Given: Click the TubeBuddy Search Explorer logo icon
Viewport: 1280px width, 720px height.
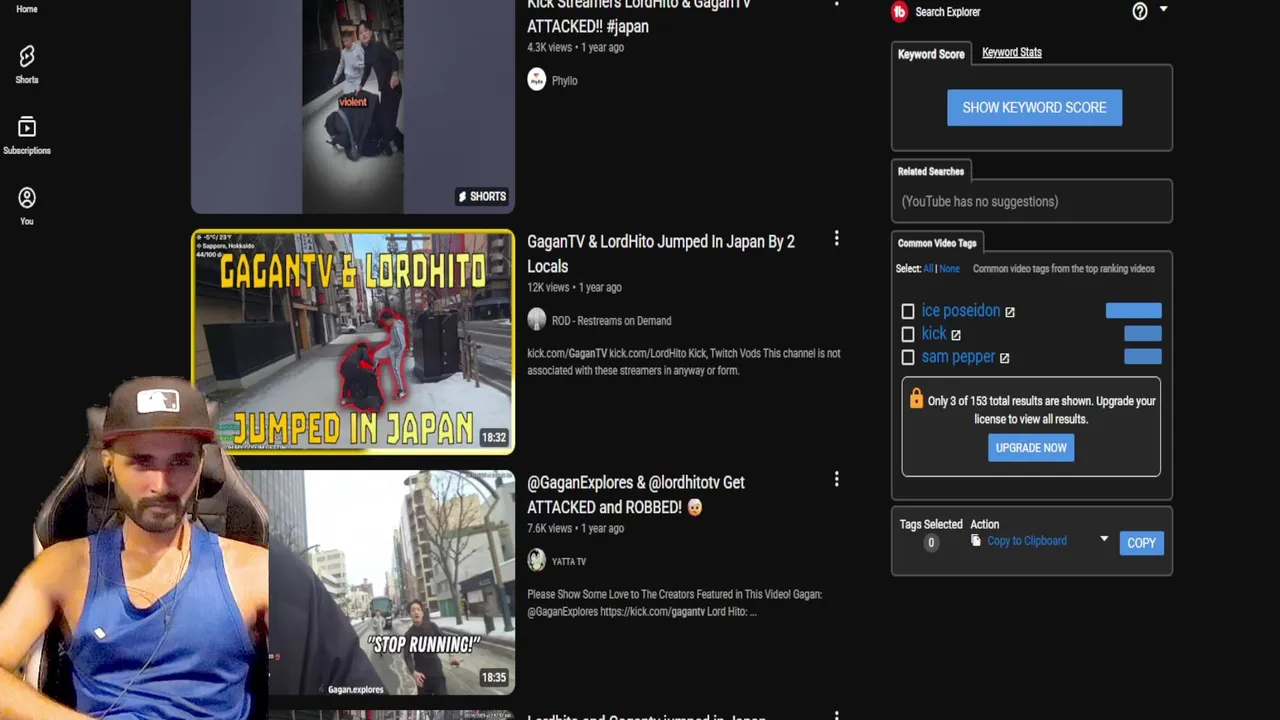Looking at the screenshot, I should [899, 11].
